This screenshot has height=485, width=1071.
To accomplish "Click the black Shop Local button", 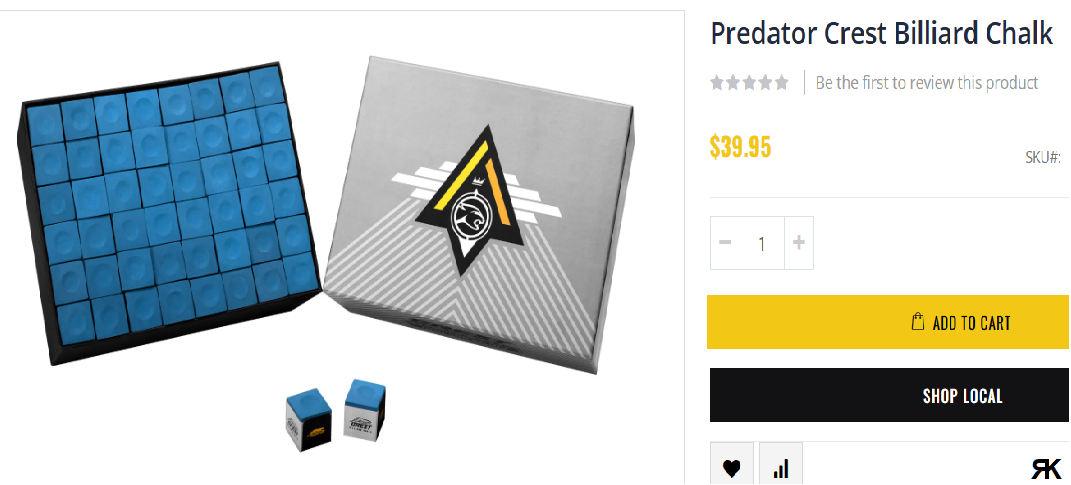I will (889, 396).
